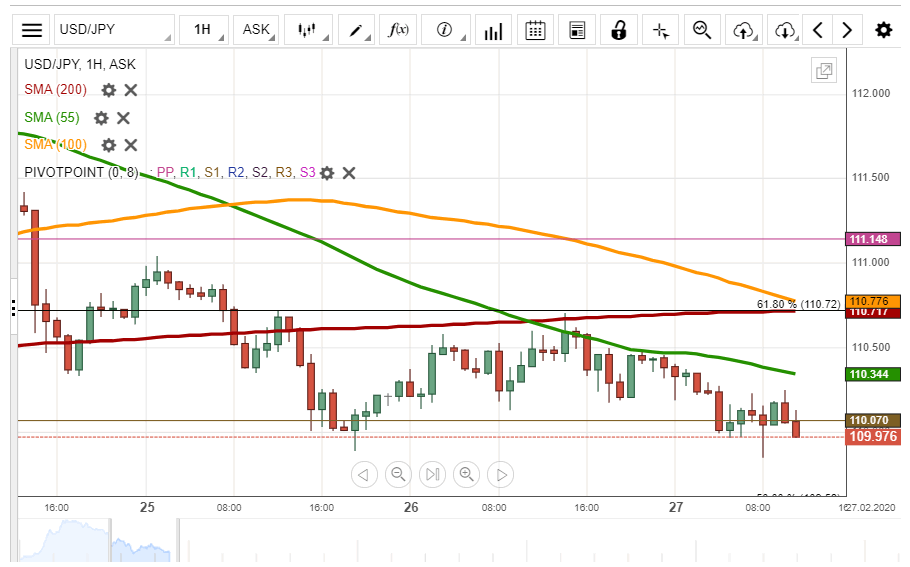Click the SMA (55) legend label
This screenshot has height=567, width=910.
52,117
